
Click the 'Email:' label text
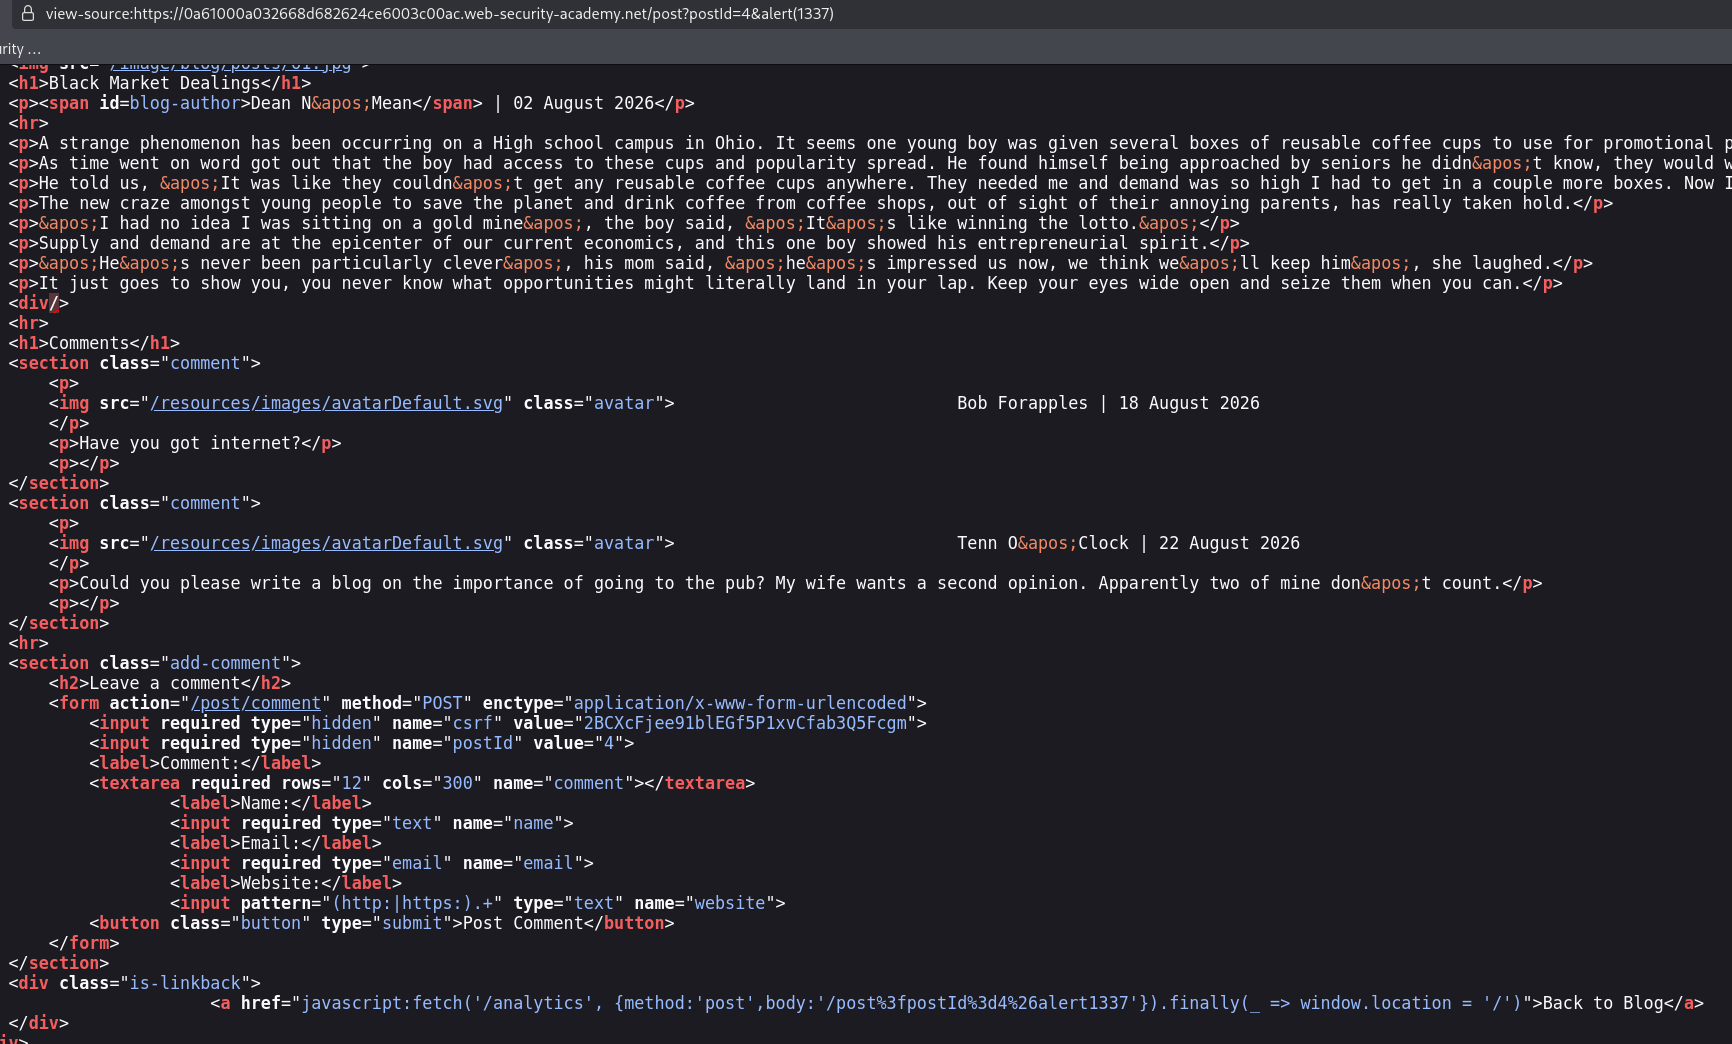click(271, 843)
